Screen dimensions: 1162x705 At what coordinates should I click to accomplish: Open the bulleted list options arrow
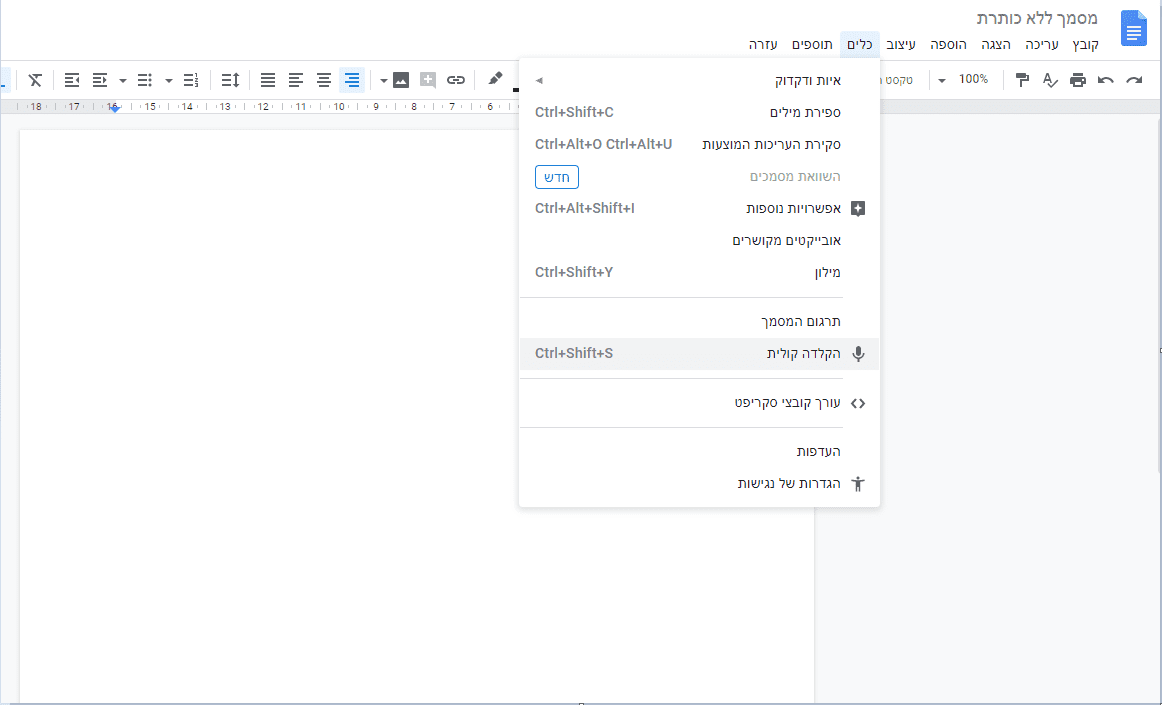123,80
